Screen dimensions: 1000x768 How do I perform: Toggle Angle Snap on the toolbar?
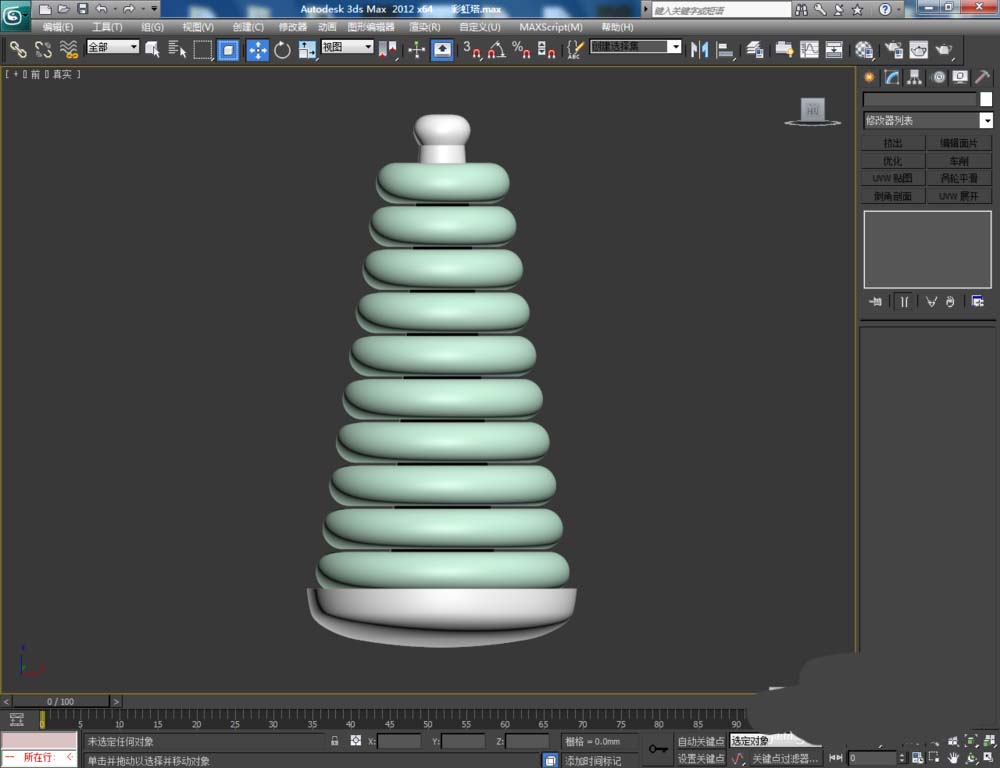pos(497,49)
